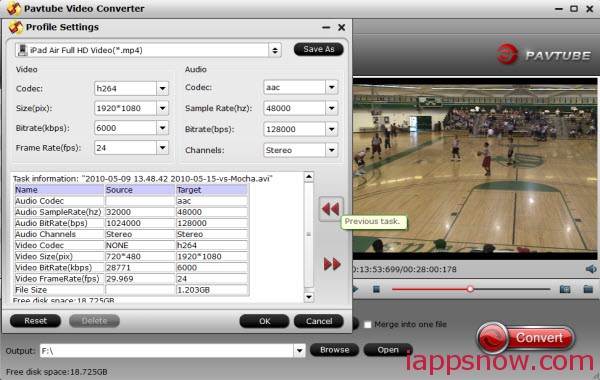600x380 pixels.
Task: Expand the audio Sample Rate dropdown
Action: click(x=332, y=108)
